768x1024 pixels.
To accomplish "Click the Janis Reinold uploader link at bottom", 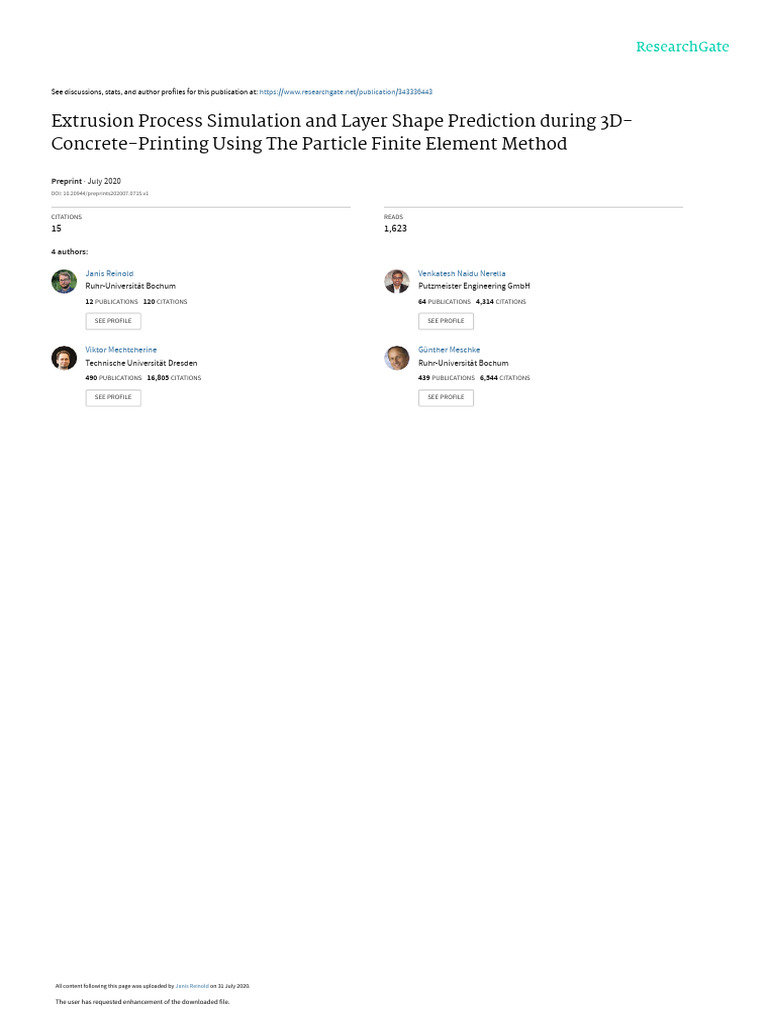I will tap(192, 985).
